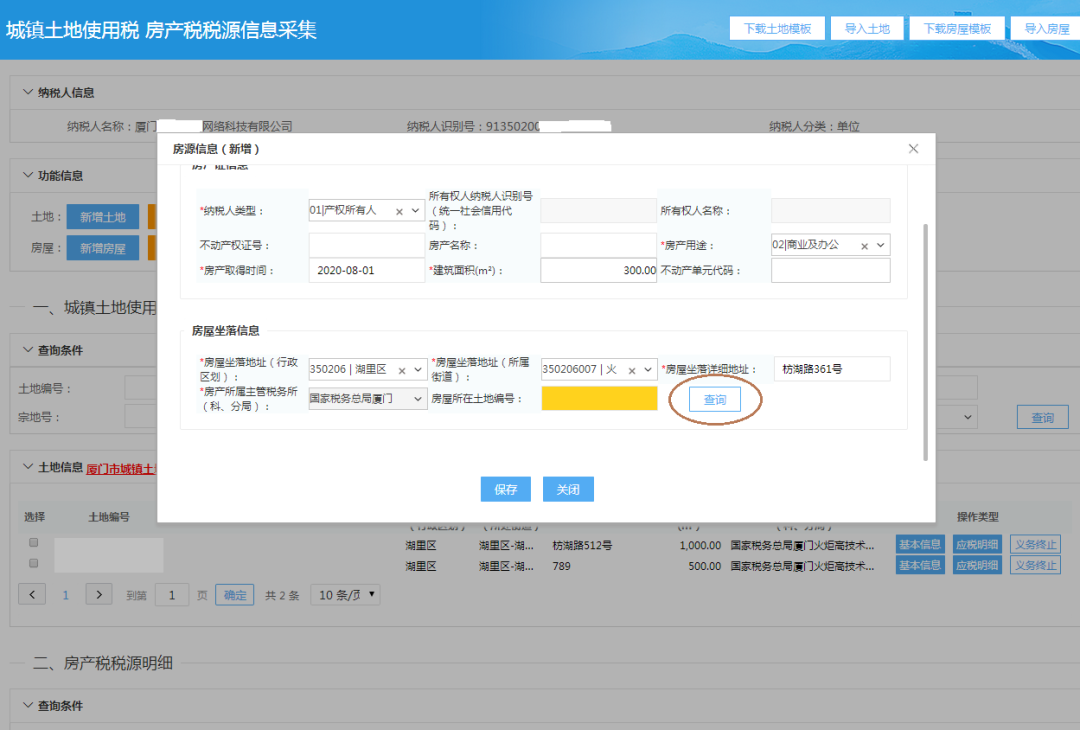
Task: Open the 新增土地 creation button
Action: (105, 216)
